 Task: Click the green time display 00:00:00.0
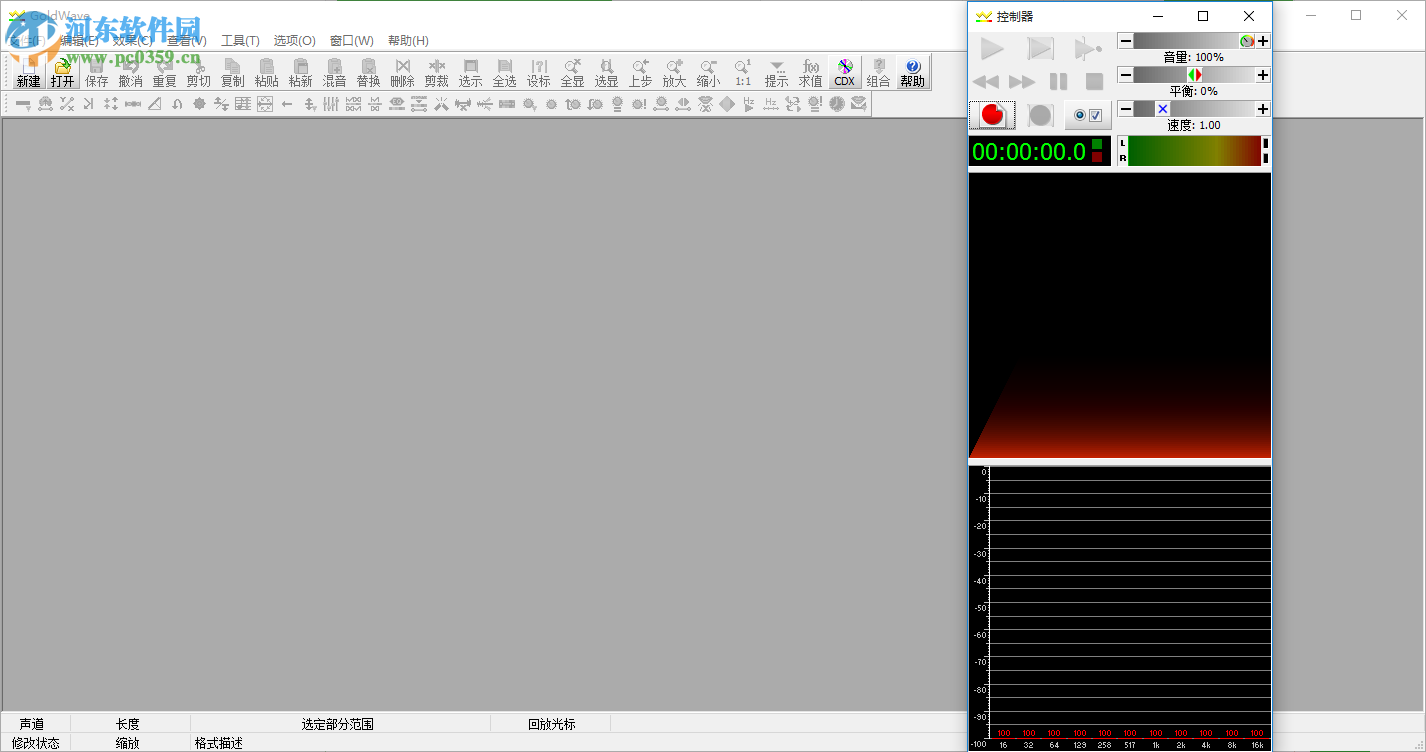(1029, 152)
